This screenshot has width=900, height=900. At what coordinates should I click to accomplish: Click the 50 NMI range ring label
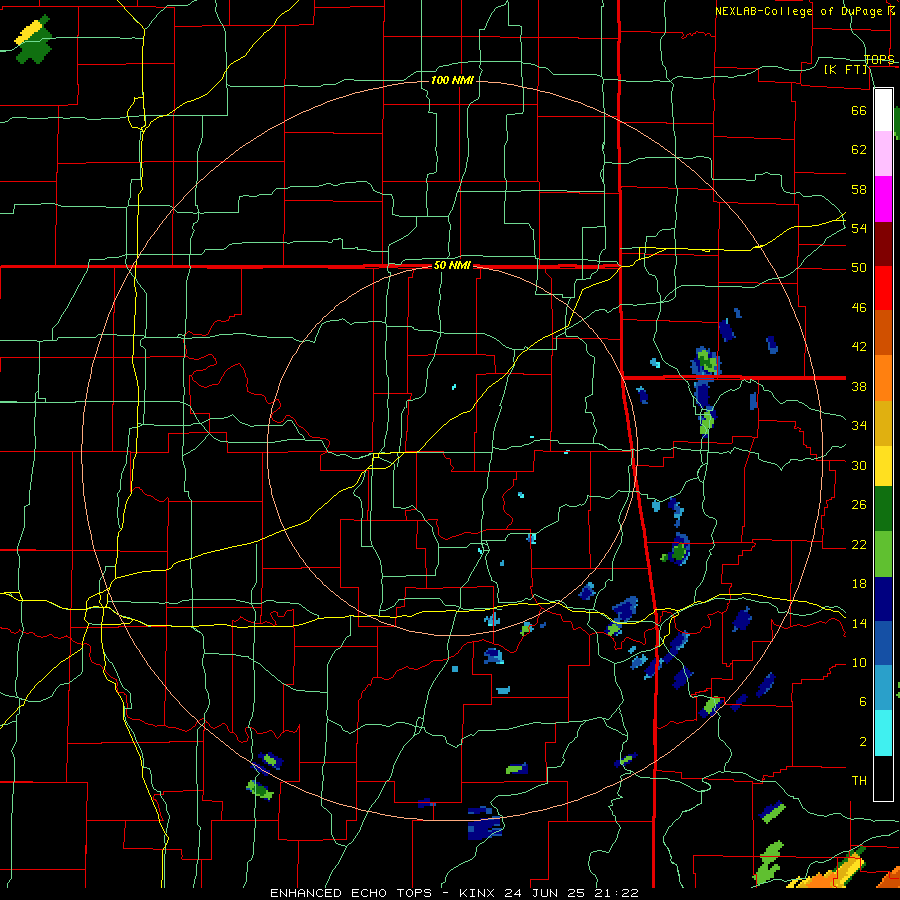point(452,265)
